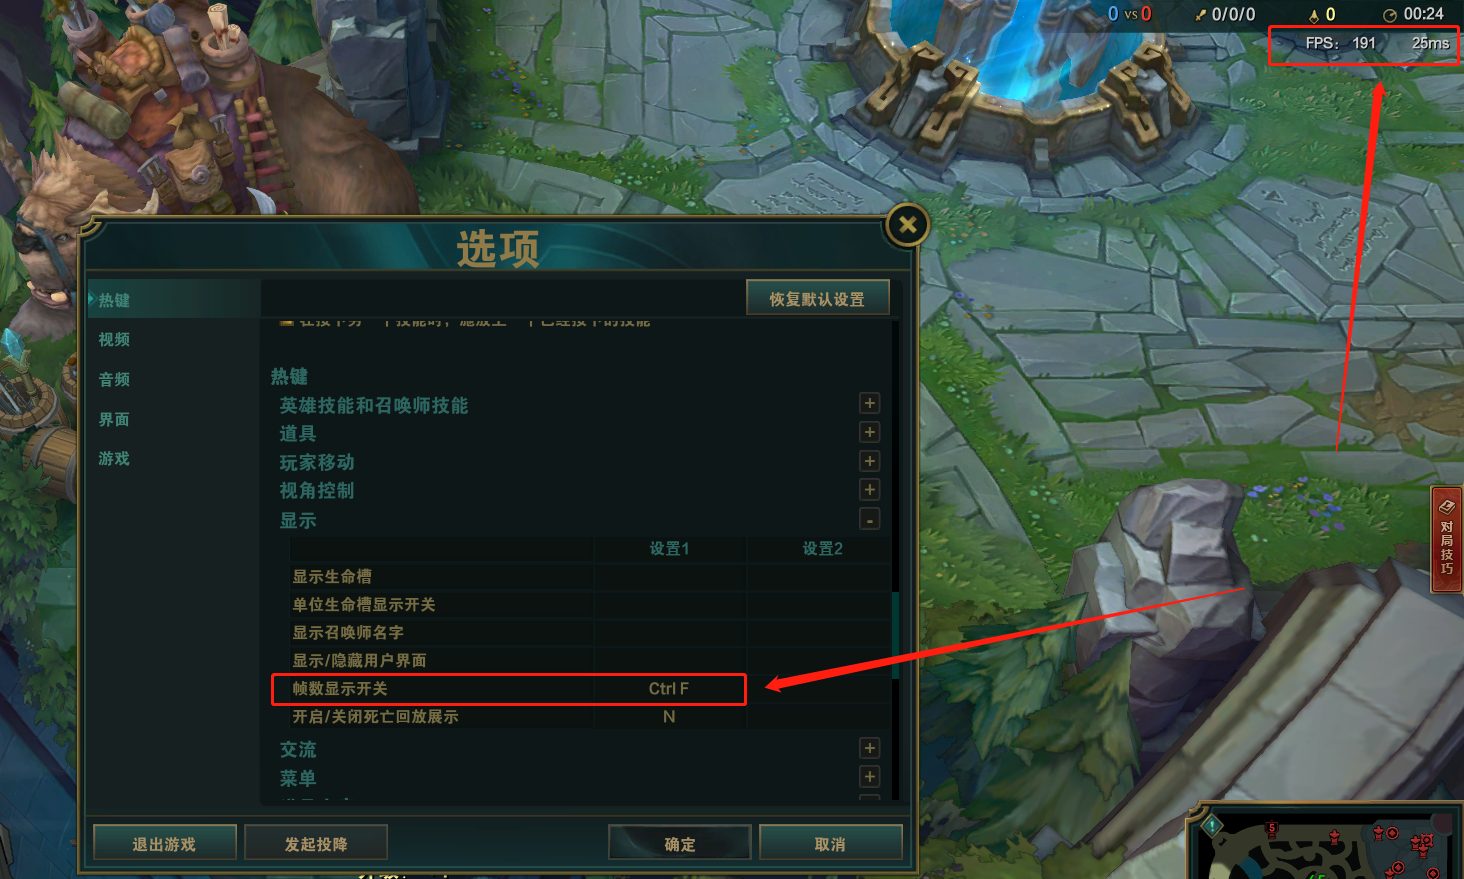The height and width of the screenshot is (879, 1464).
Task: Expand the 玩家移动 section
Action: coord(870,461)
